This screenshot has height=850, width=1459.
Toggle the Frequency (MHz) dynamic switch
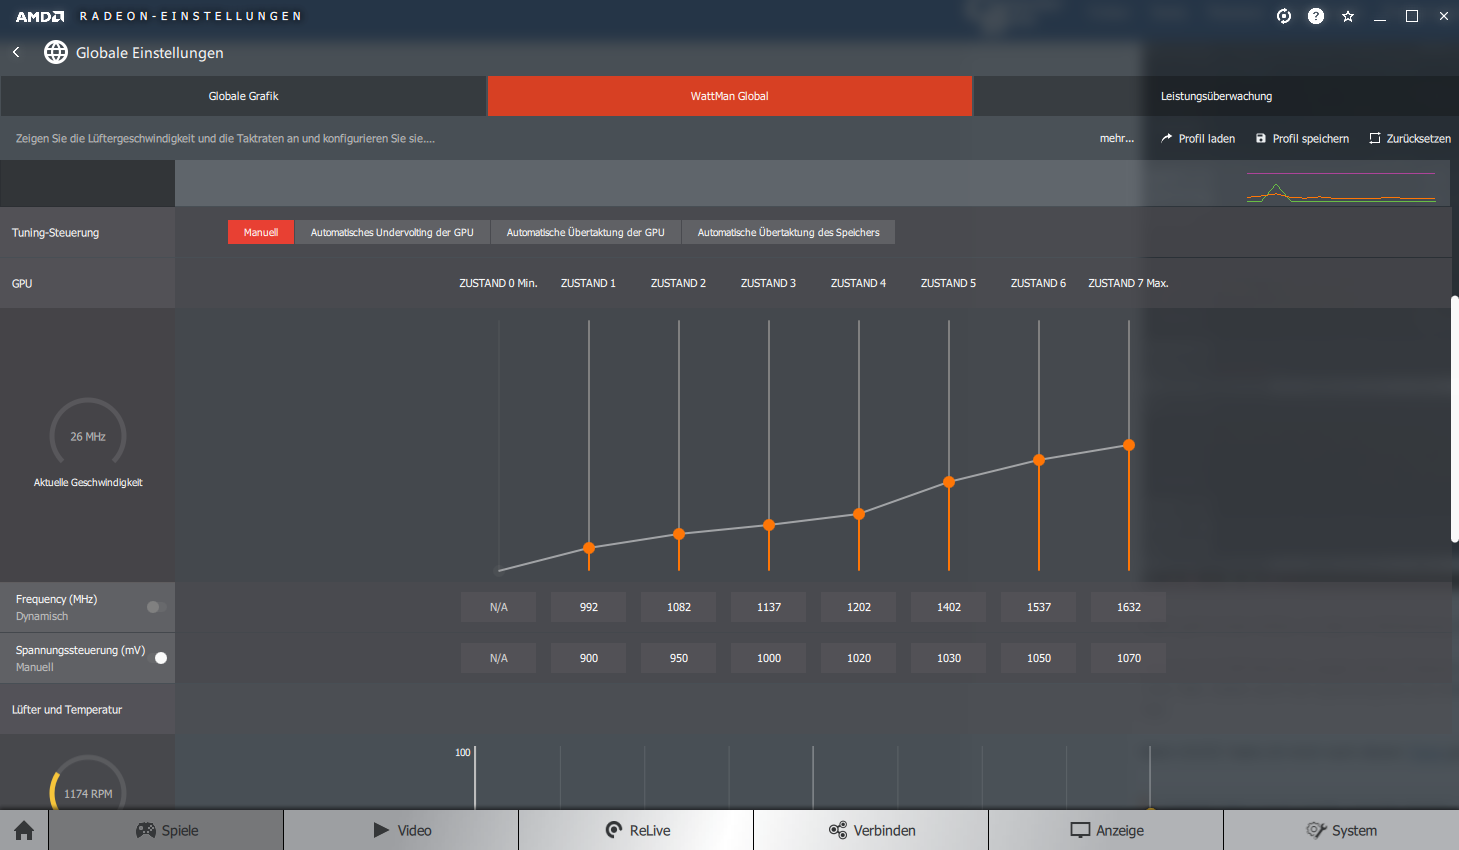(156, 607)
